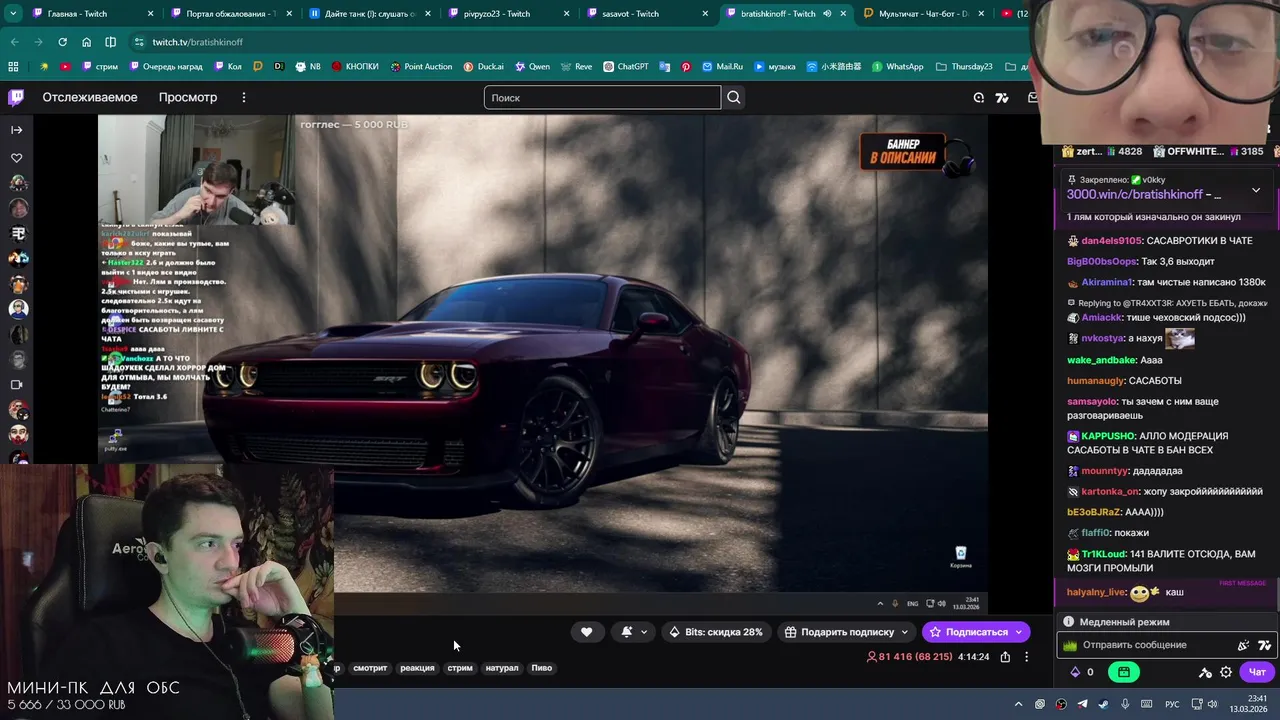
Task: Click the 7TV icon in top bar
Action: coord(1003,97)
